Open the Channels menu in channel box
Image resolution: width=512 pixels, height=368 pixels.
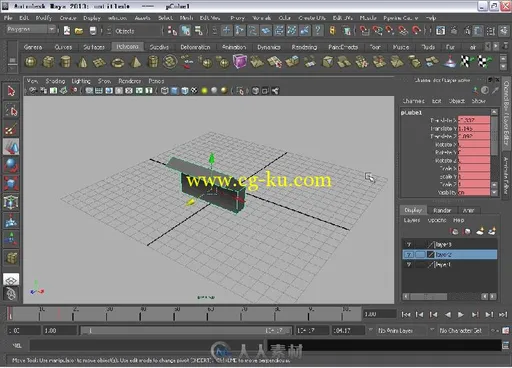pos(414,101)
